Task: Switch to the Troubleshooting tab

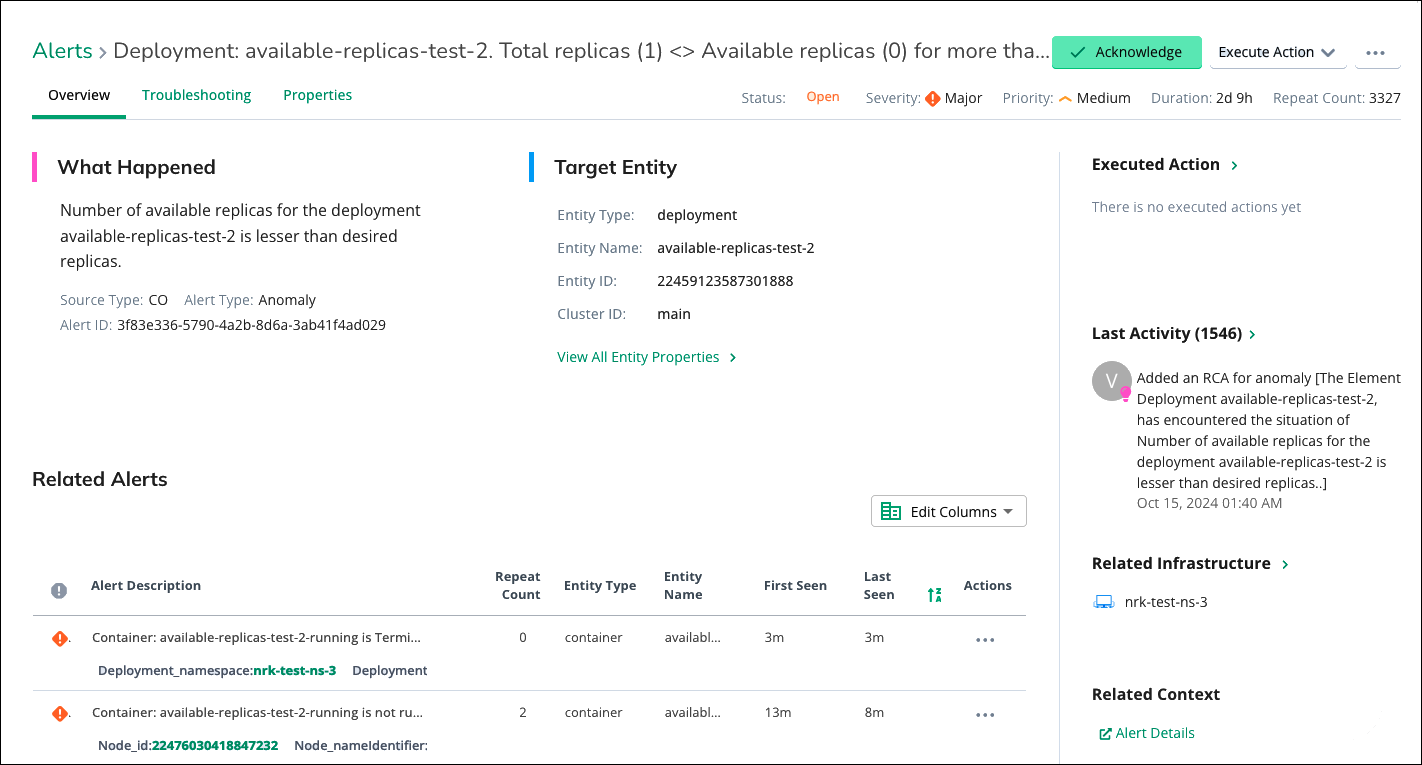Action: [196, 96]
